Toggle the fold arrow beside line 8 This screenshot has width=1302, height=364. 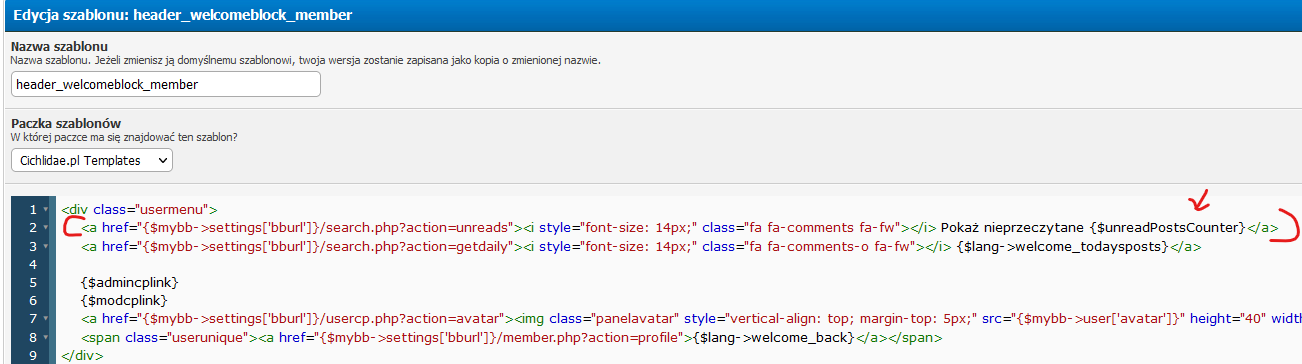(x=46, y=338)
